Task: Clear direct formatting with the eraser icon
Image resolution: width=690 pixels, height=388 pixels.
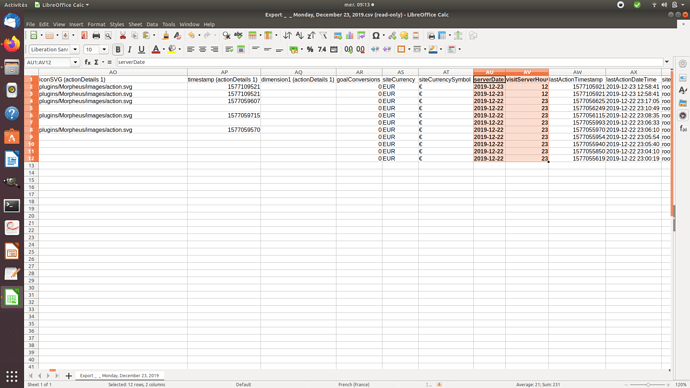Action: click(x=177, y=36)
